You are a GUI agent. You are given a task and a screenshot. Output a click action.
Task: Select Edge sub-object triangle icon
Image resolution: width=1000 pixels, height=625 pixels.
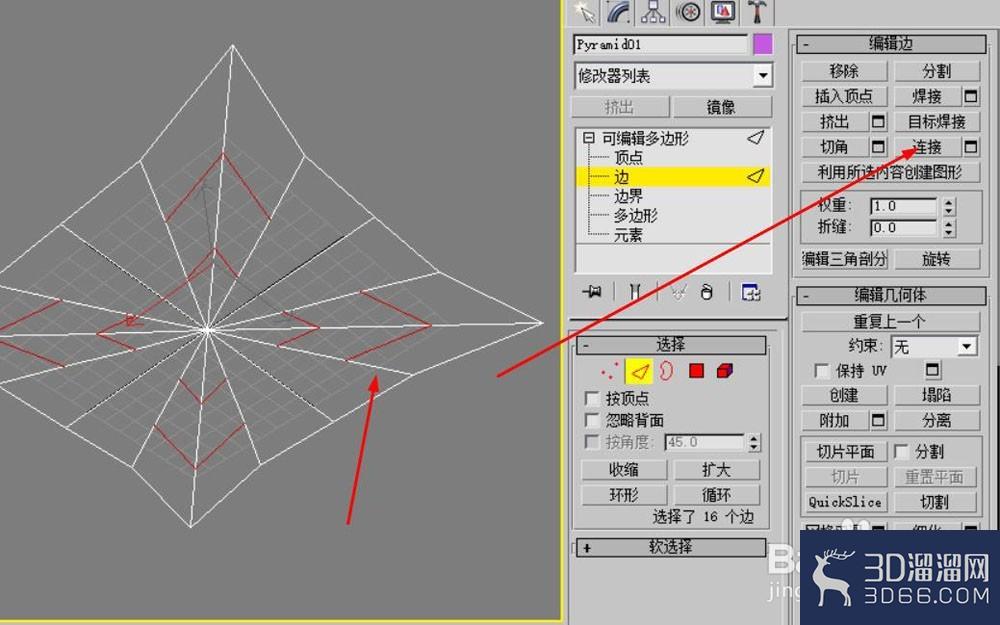pos(638,371)
